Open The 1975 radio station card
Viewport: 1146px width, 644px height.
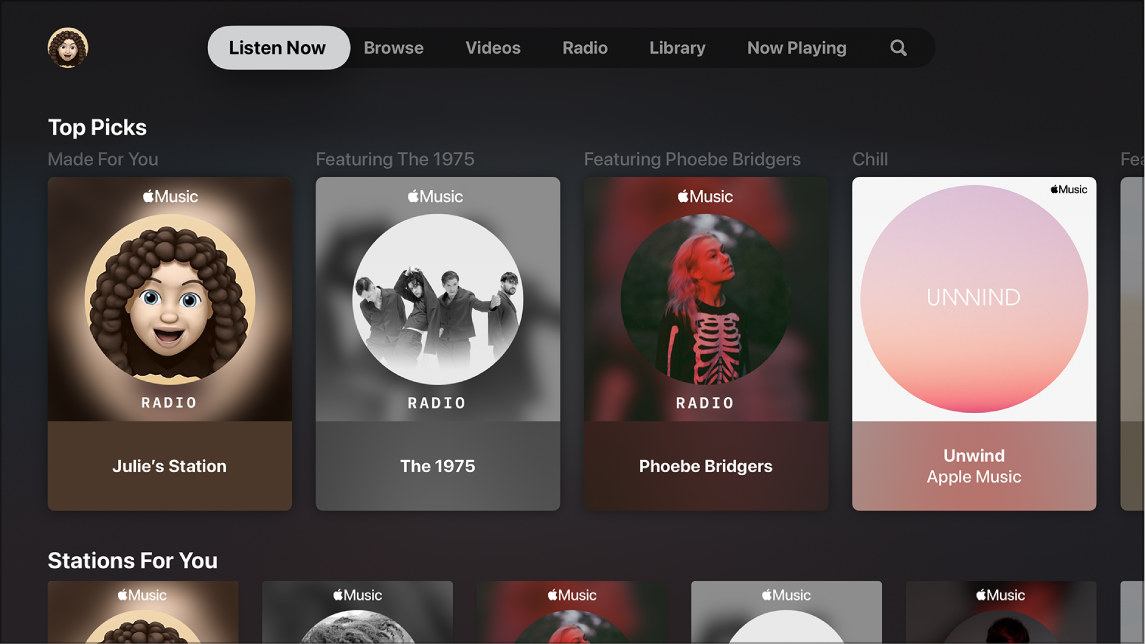pos(437,343)
